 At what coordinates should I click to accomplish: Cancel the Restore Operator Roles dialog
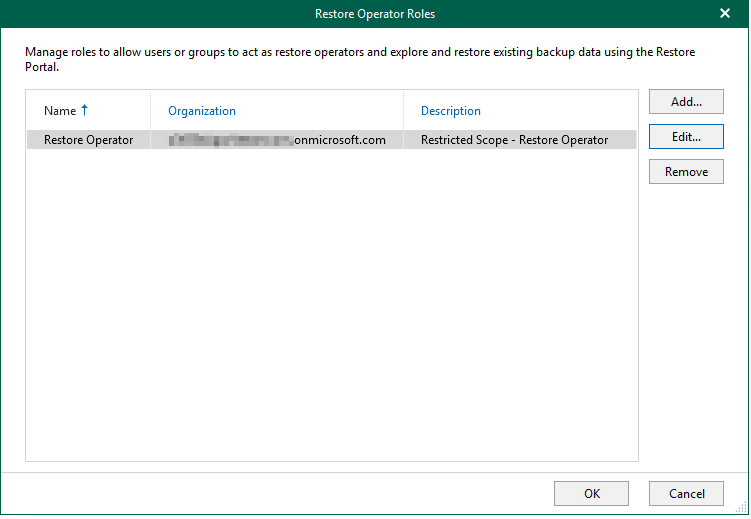click(x=685, y=493)
